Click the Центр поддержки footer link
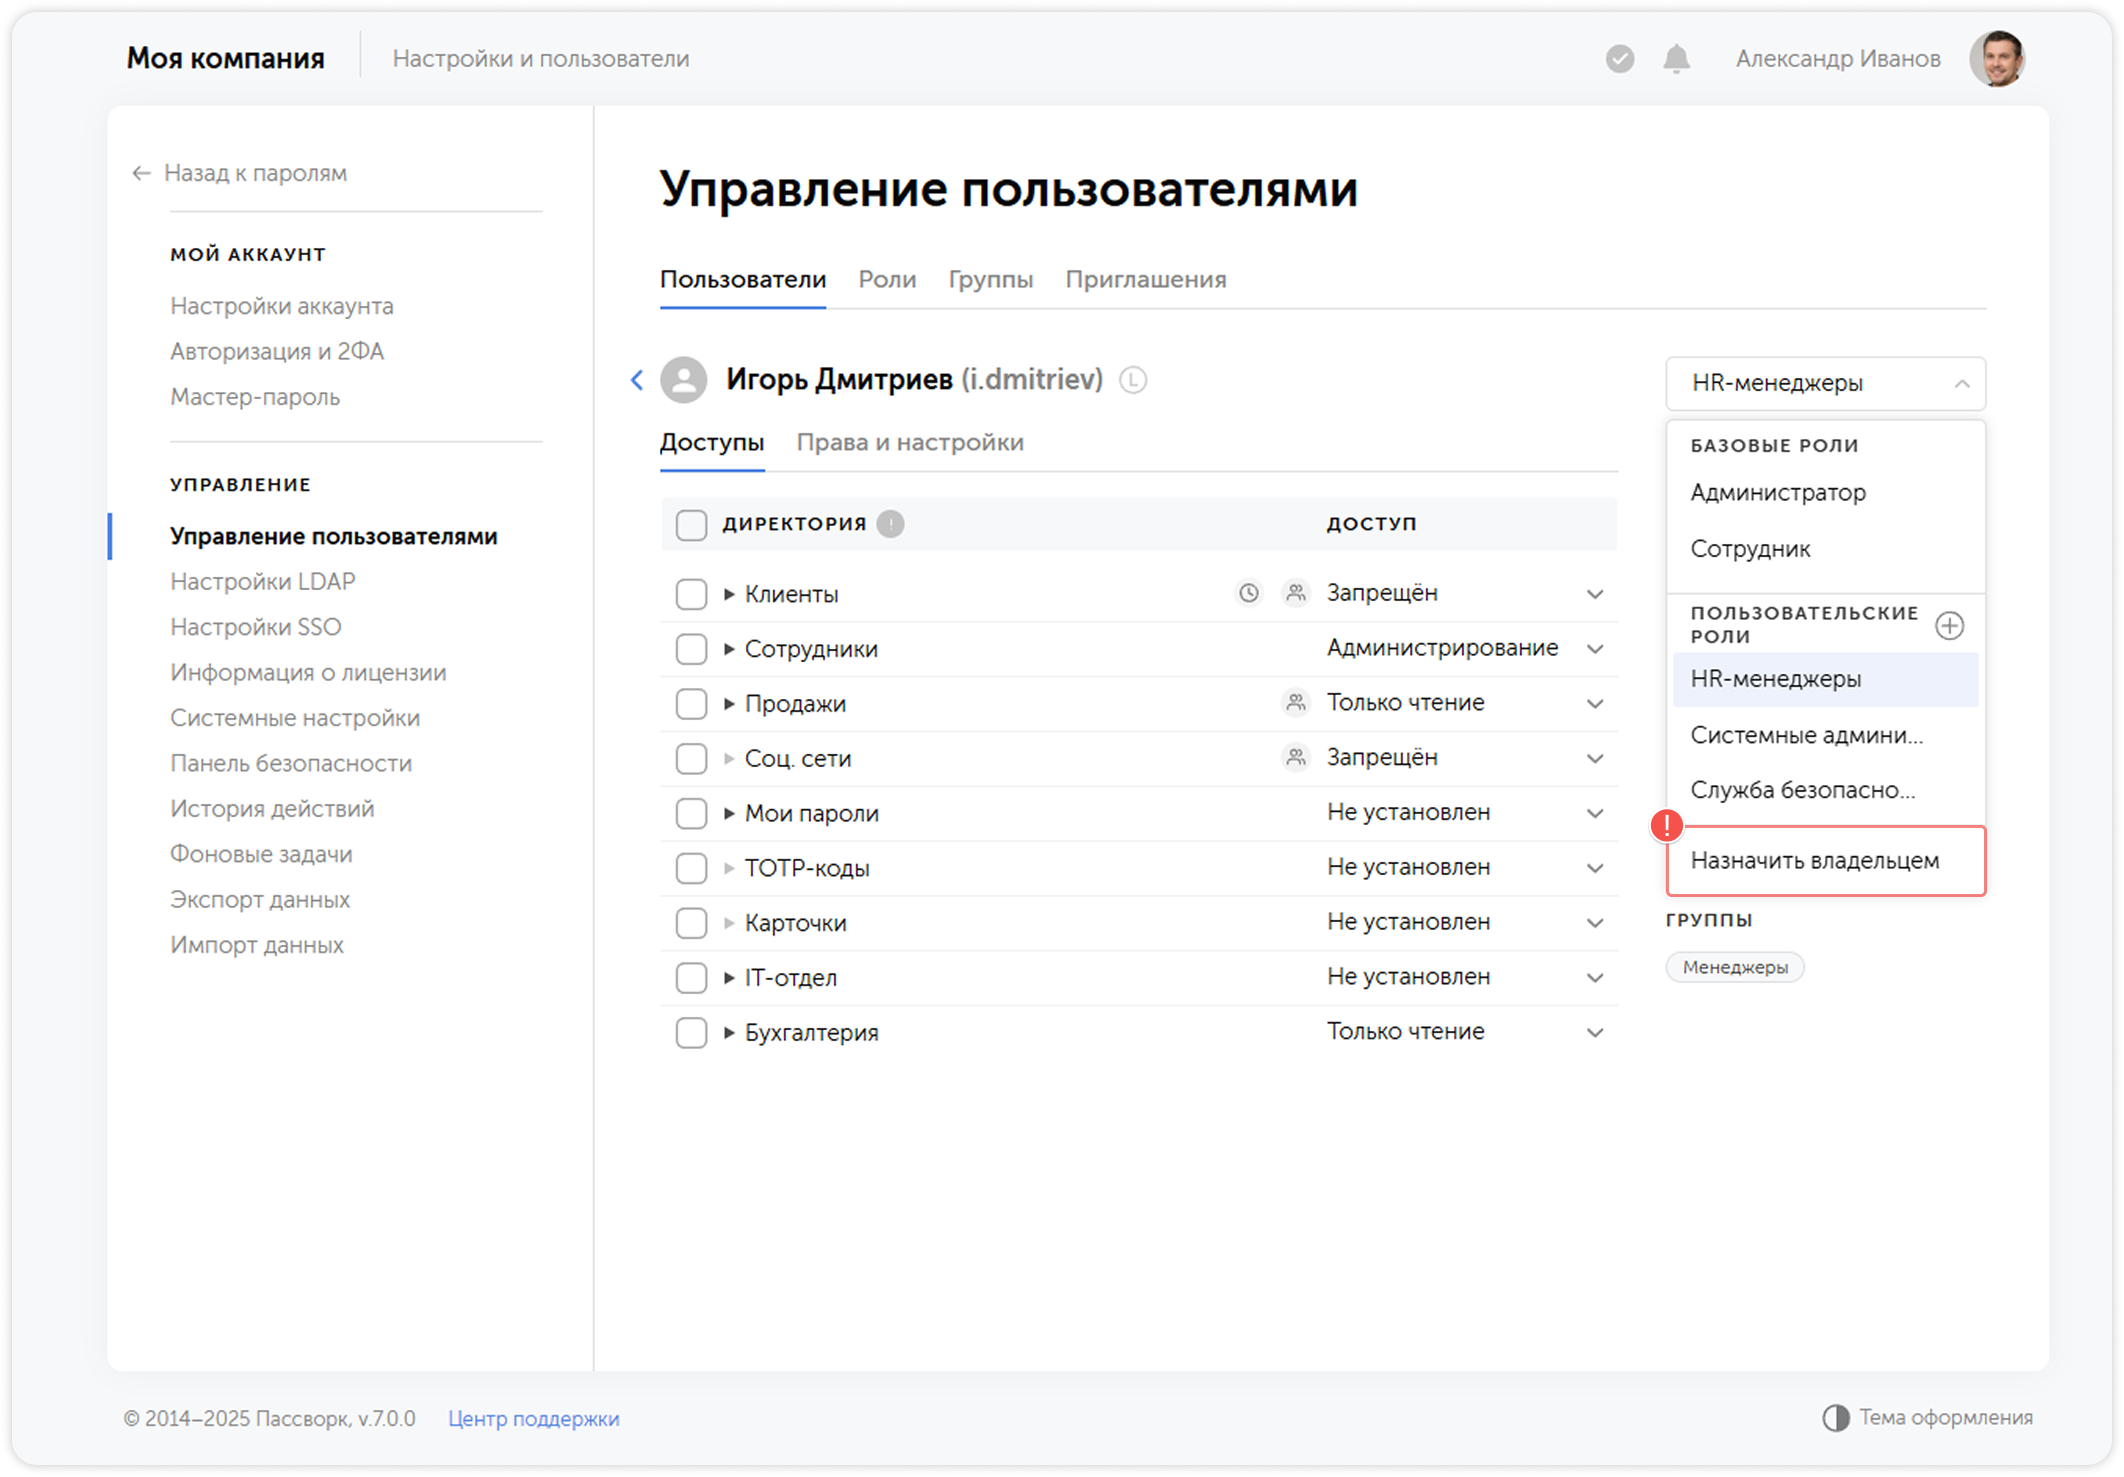Screen dimensions: 2124x1477 pyautogui.click(x=534, y=1419)
